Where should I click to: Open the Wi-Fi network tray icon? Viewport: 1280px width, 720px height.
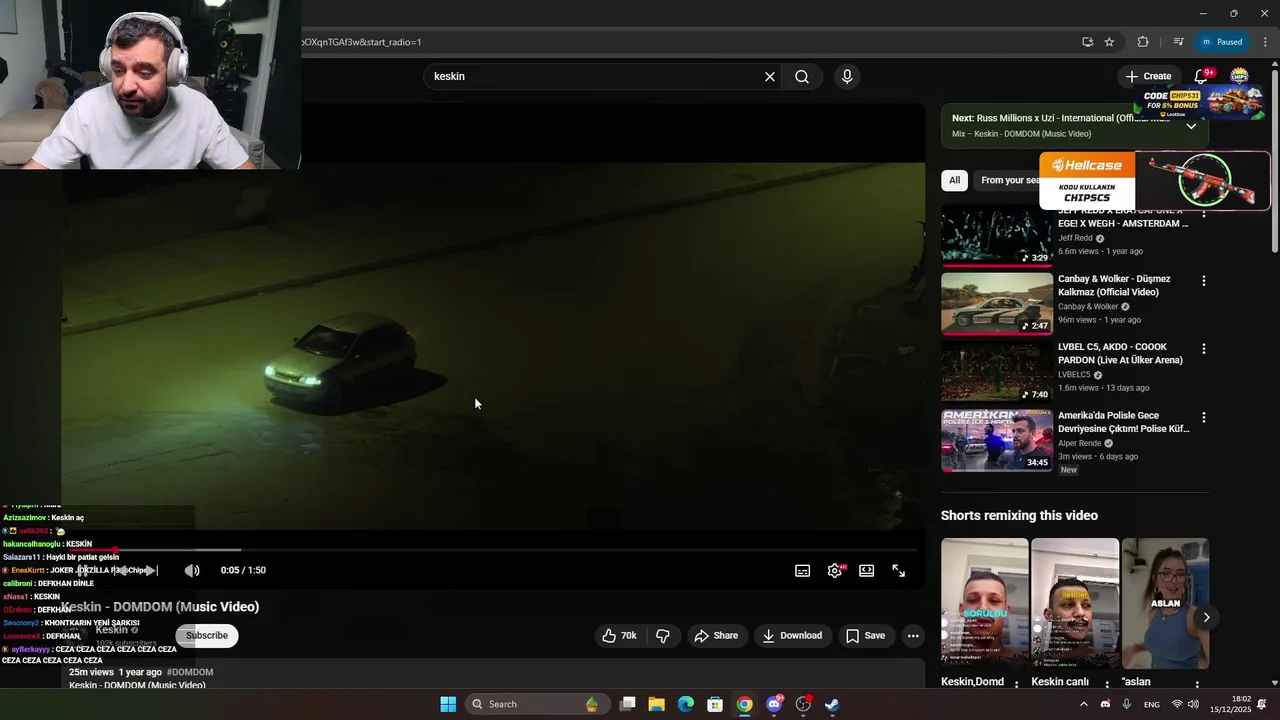click(1177, 704)
